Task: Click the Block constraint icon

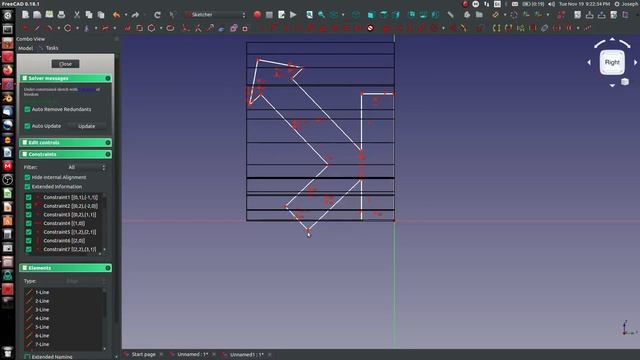Action: [x=370, y=28]
